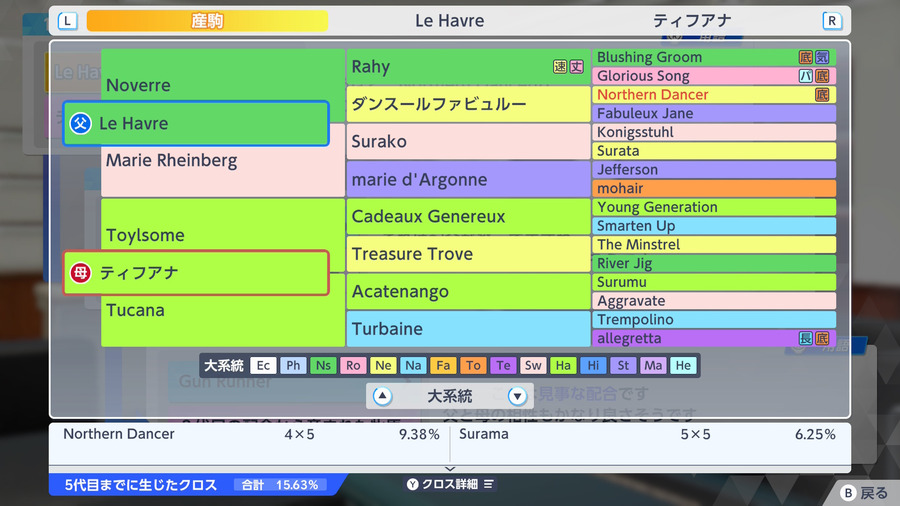This screenshot has height=506, width=900.
Task: Click the Ma lineage color swatch
Action: (x=653, y=365)
